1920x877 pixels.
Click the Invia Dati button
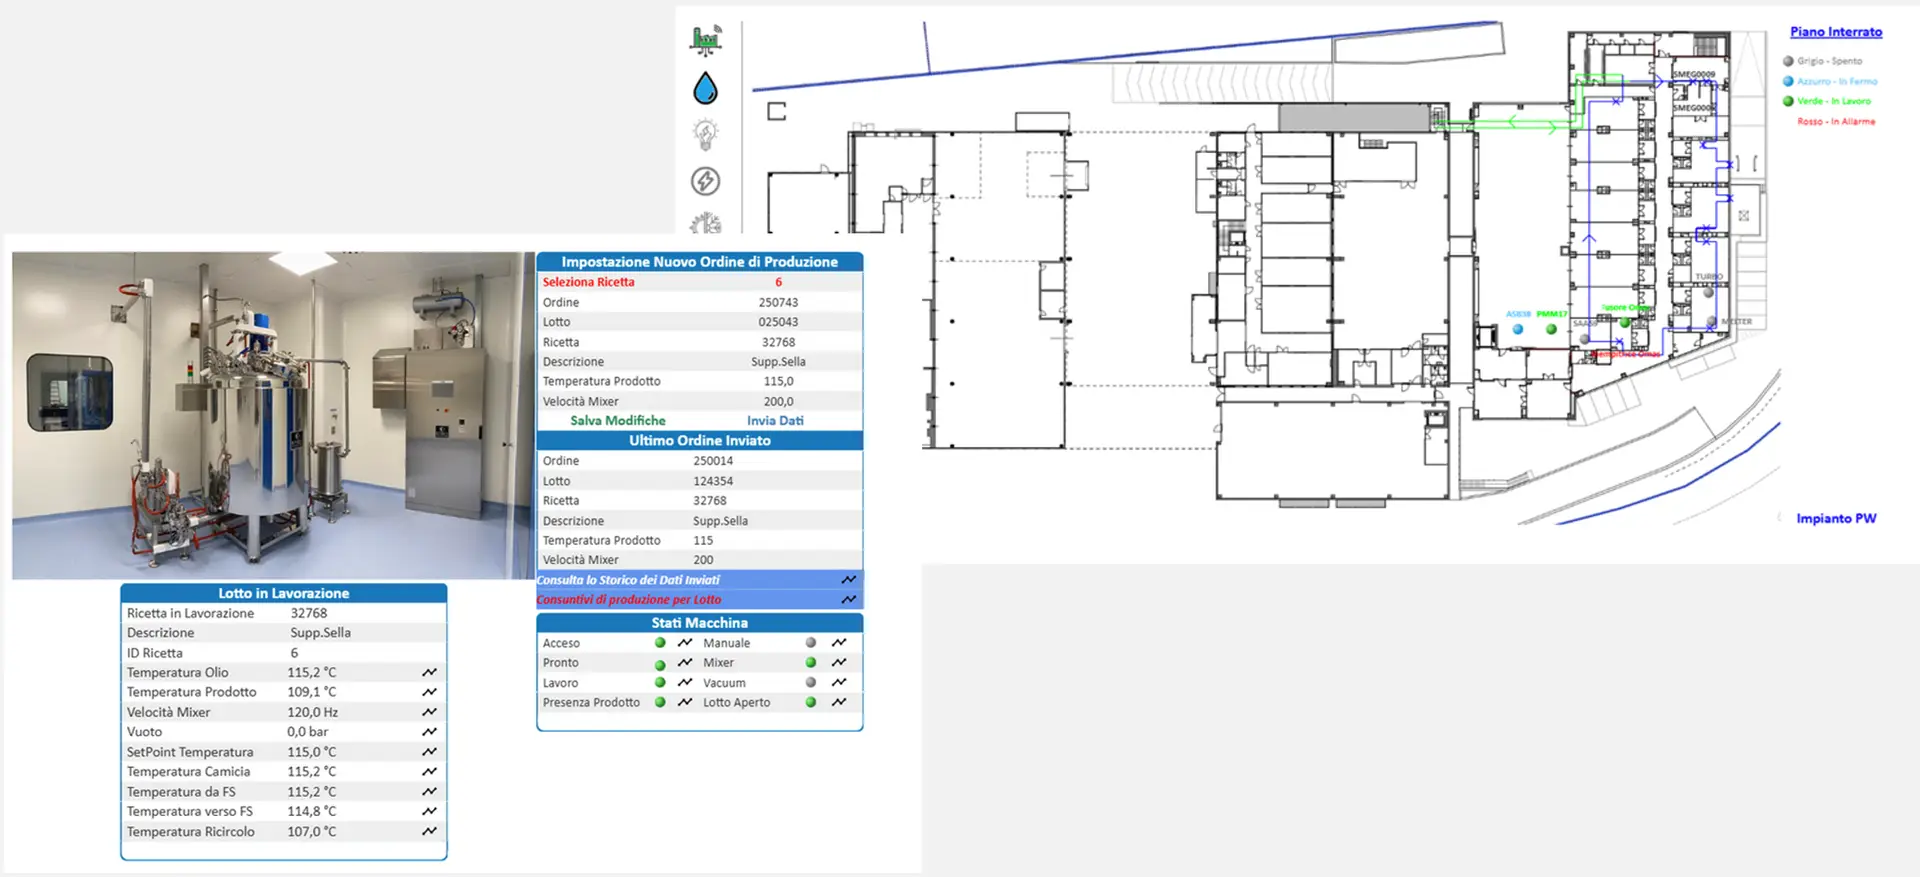pos(775,421)
